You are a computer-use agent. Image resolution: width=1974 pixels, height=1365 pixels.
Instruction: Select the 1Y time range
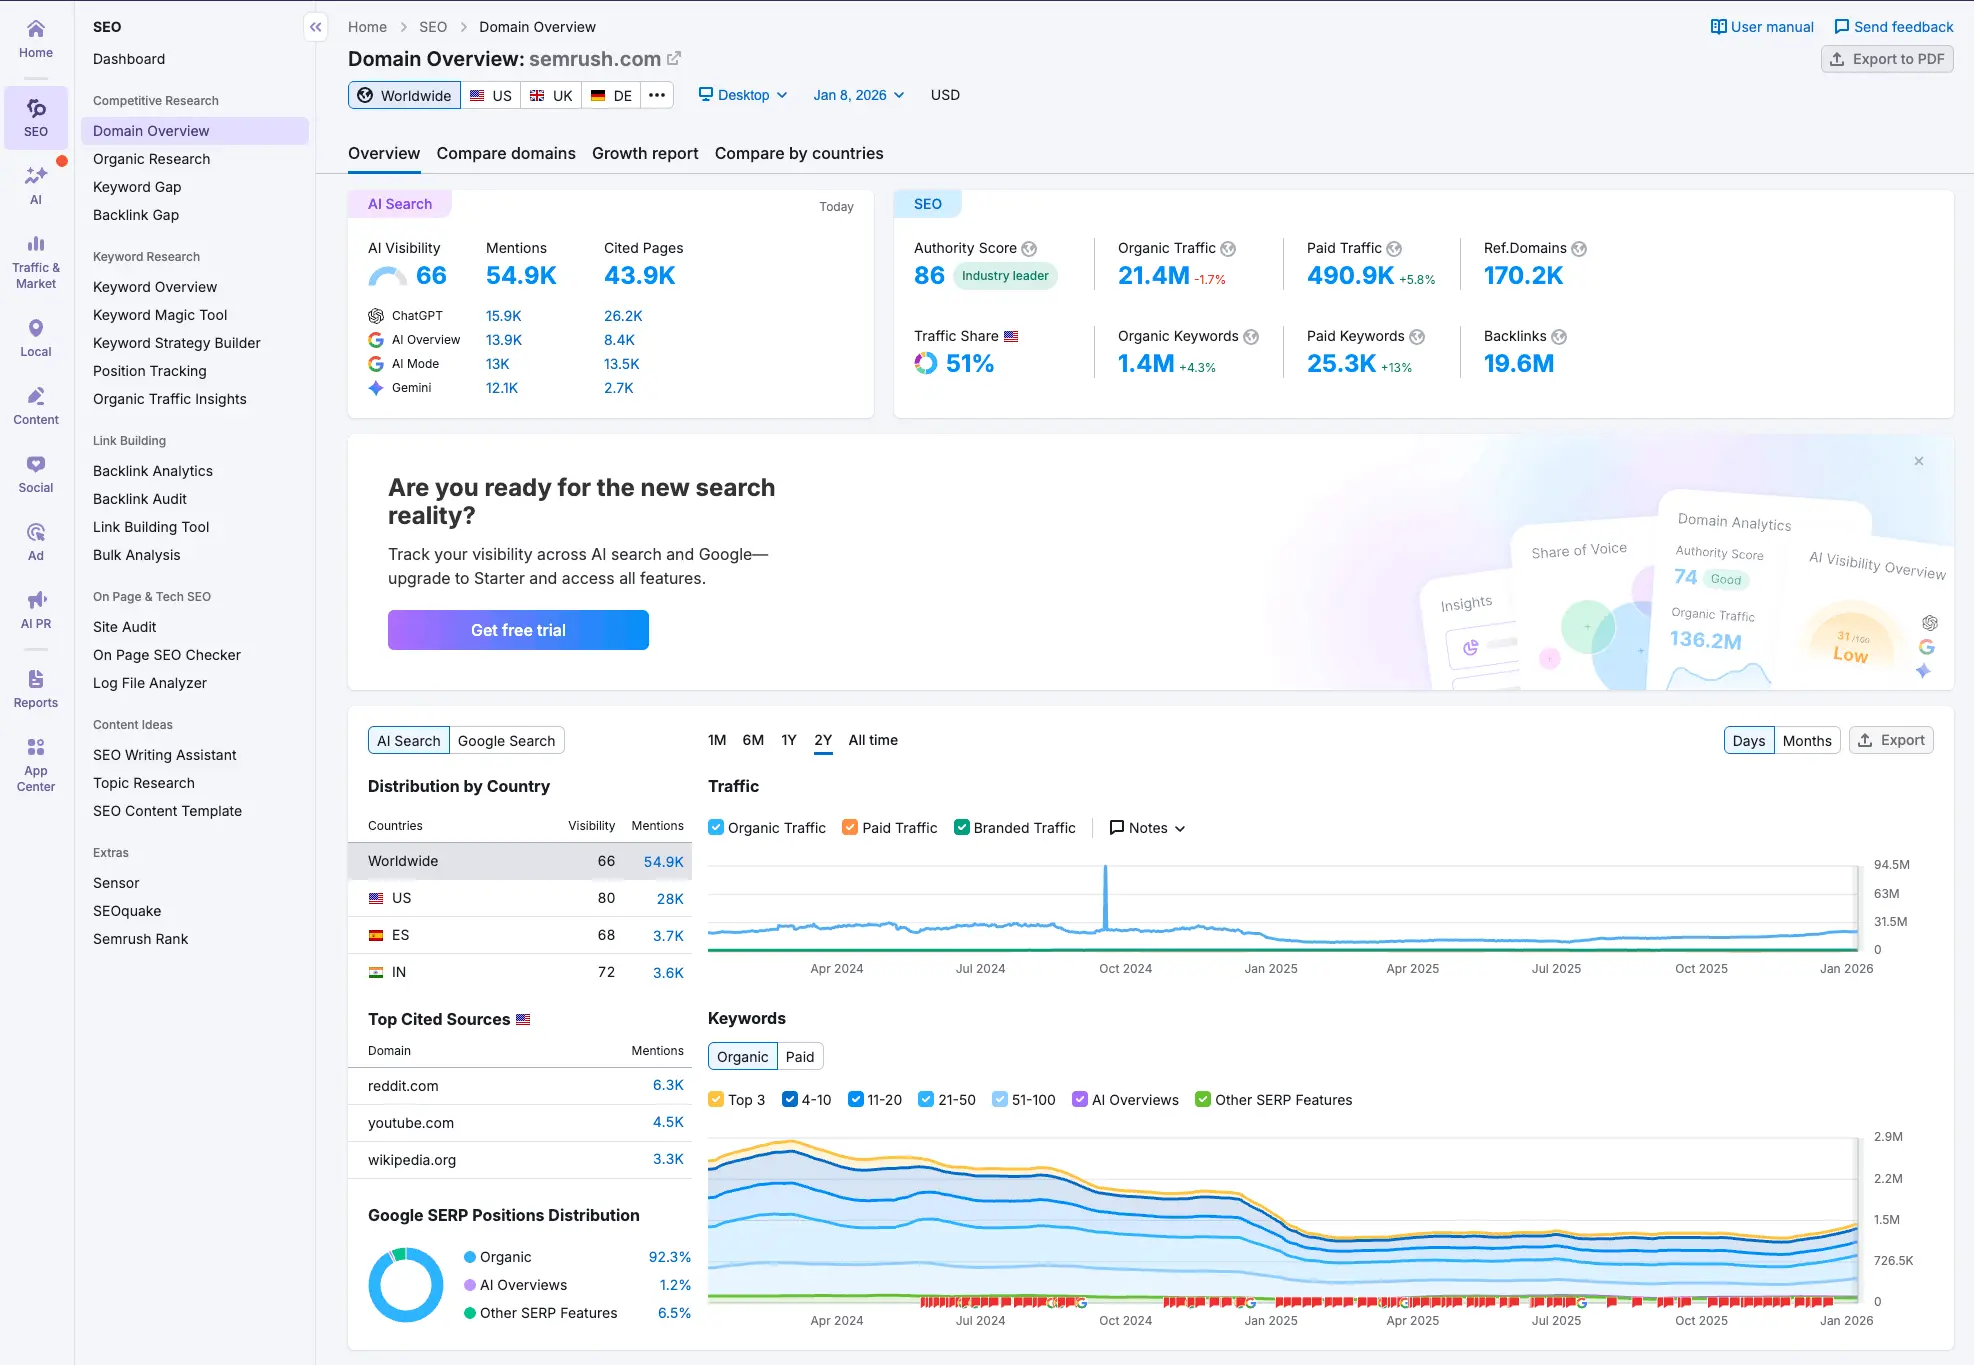point(789,740)
